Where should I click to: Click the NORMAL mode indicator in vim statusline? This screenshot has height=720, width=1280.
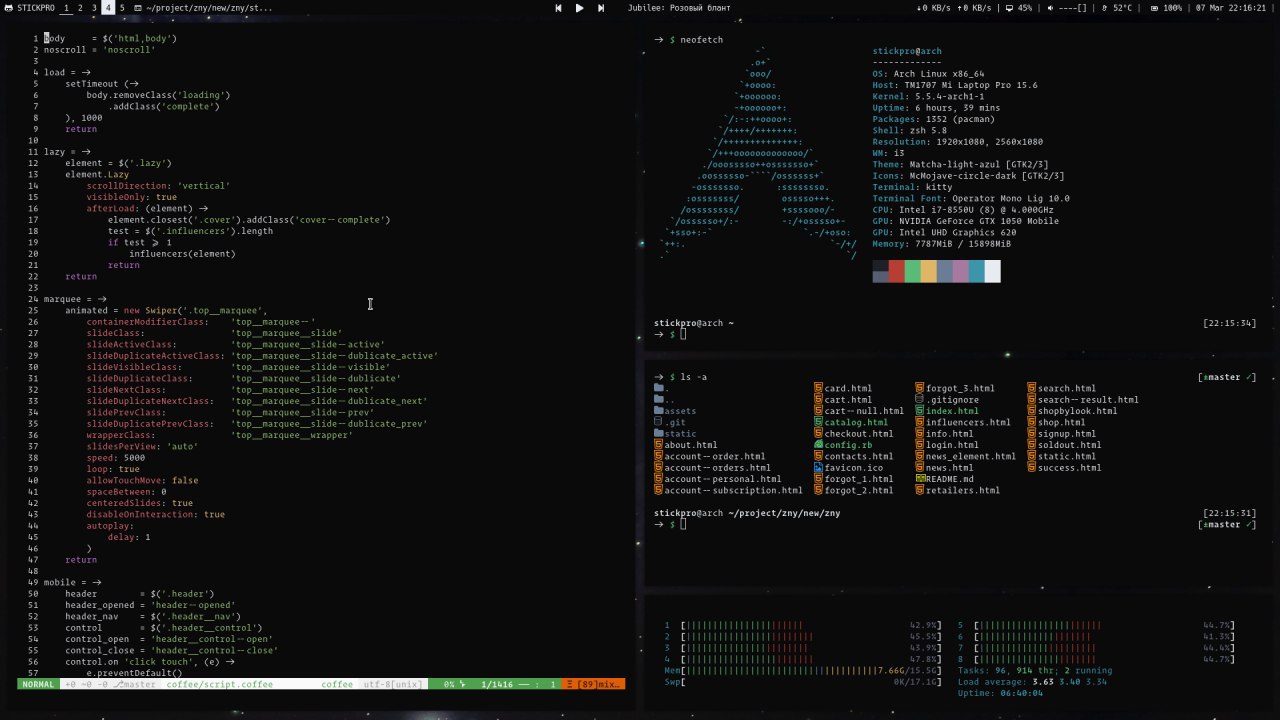point(38,684)
